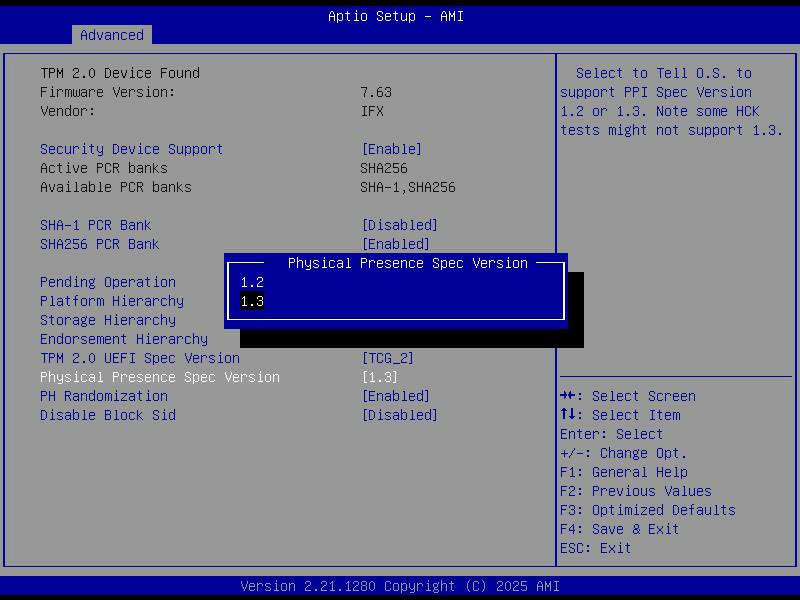The image size is (800, 600).
Task: Click the Security Device Support label
Action: point(131,149)
